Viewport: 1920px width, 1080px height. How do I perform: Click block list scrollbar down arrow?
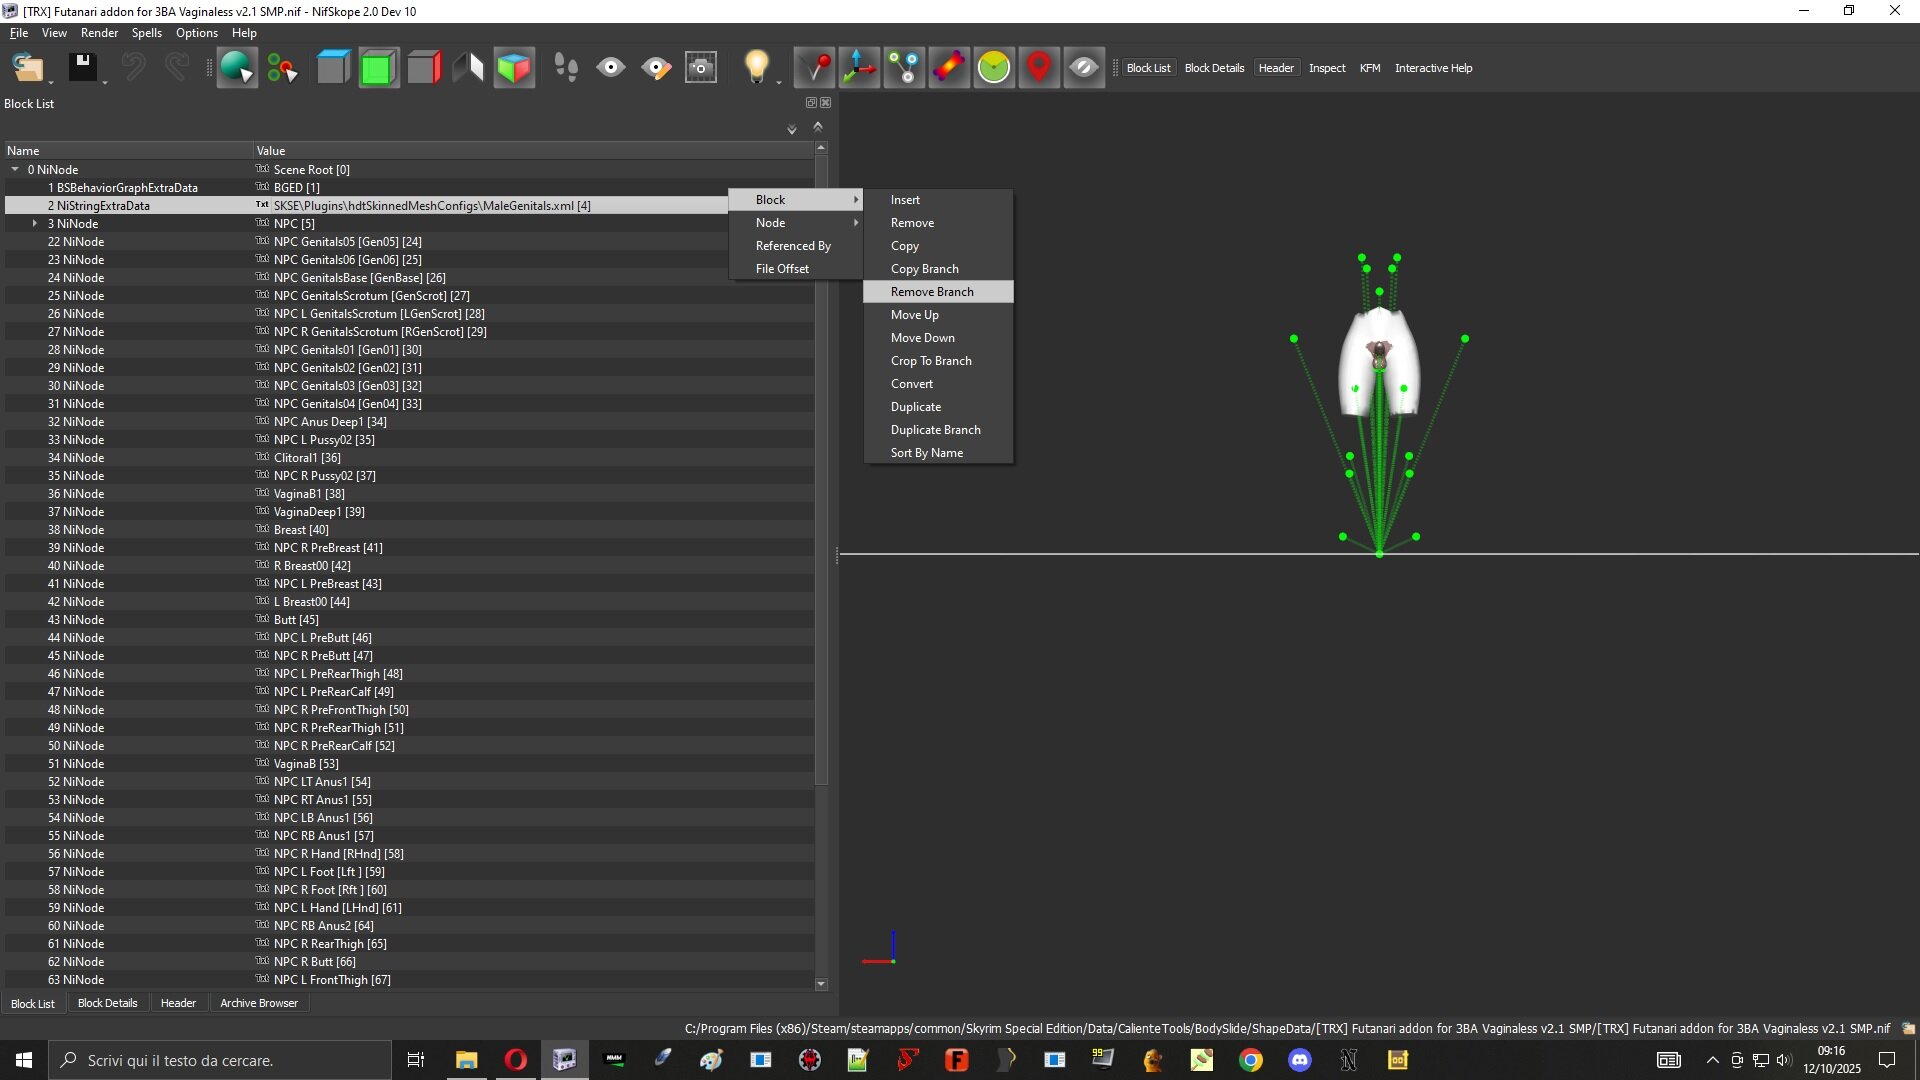pos(821,984)
